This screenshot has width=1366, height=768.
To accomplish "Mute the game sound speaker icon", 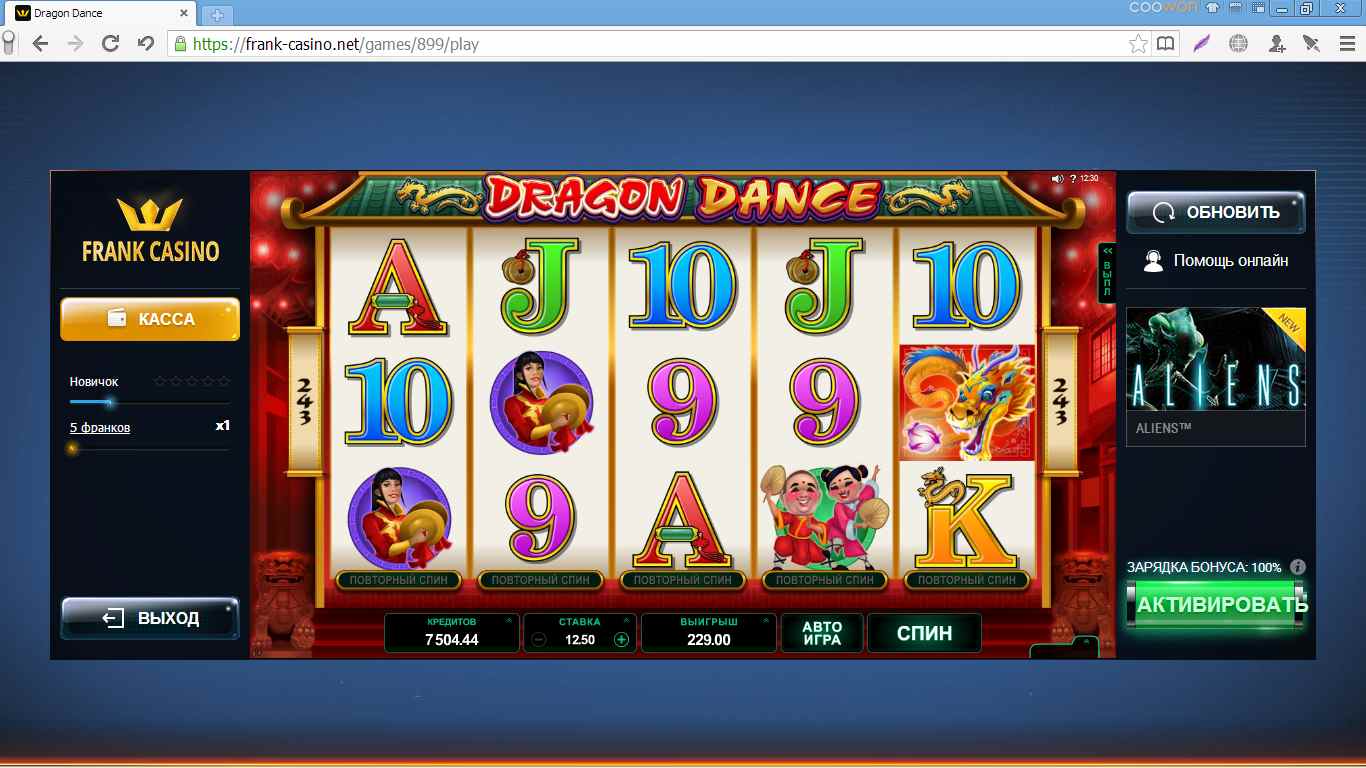I will (x=1057, y=179).
